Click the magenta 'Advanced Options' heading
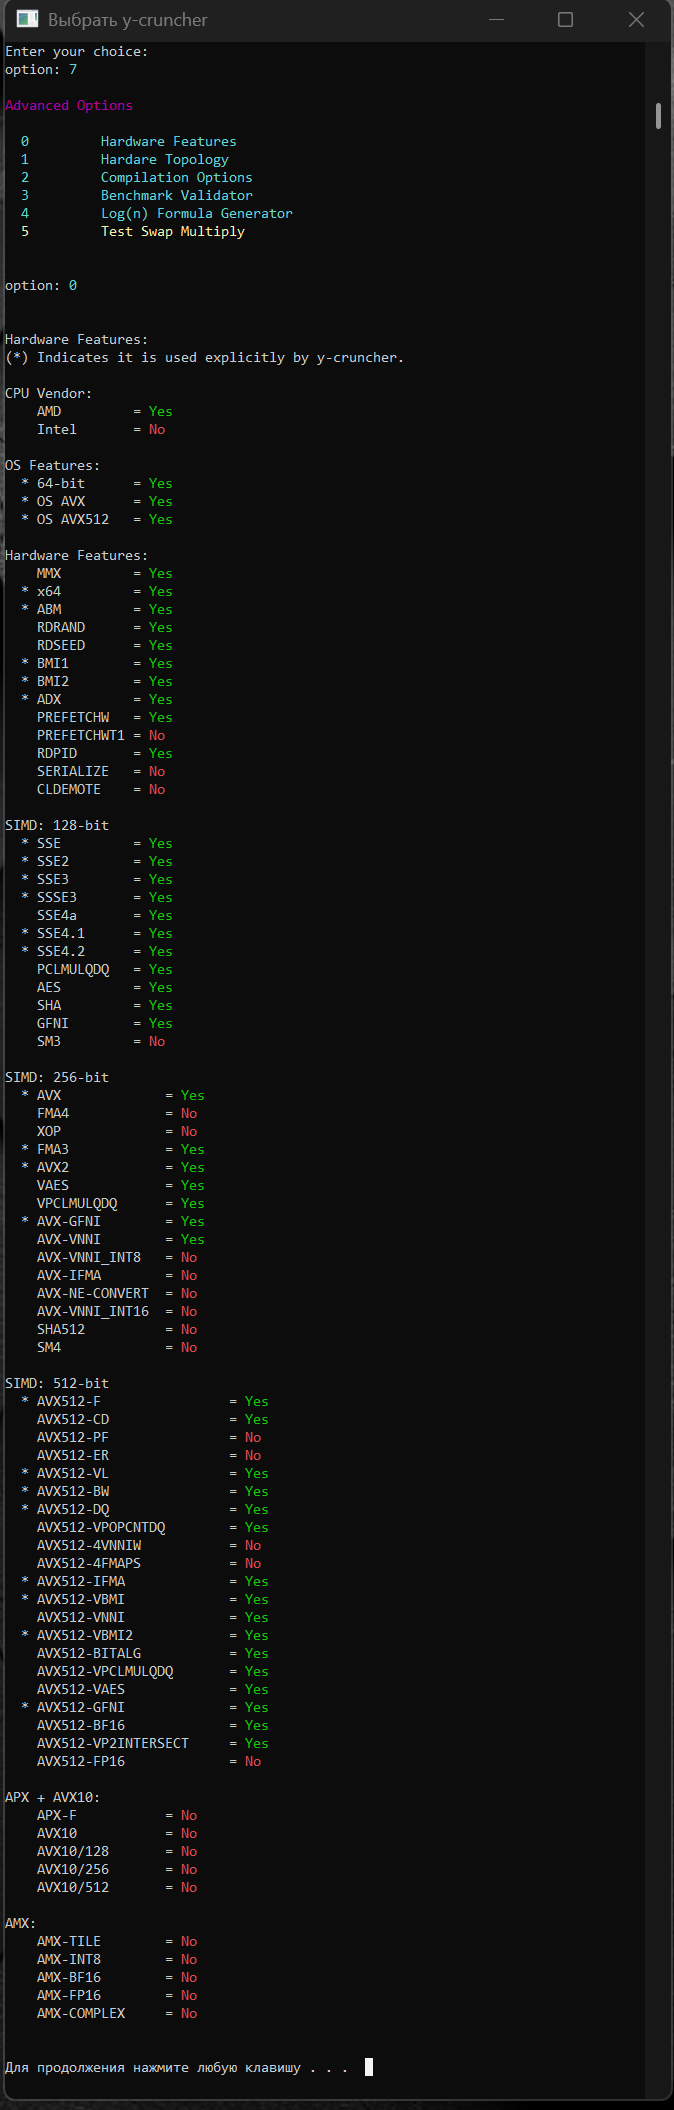The image size is (674, 2110). (69, 105)
